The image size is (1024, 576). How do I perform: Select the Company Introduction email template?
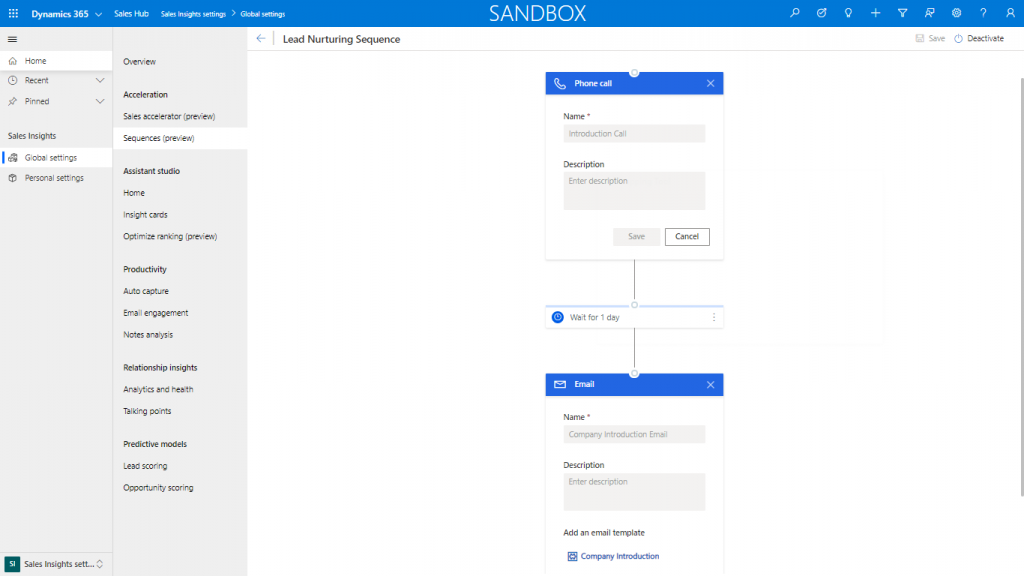coord(620,556)
